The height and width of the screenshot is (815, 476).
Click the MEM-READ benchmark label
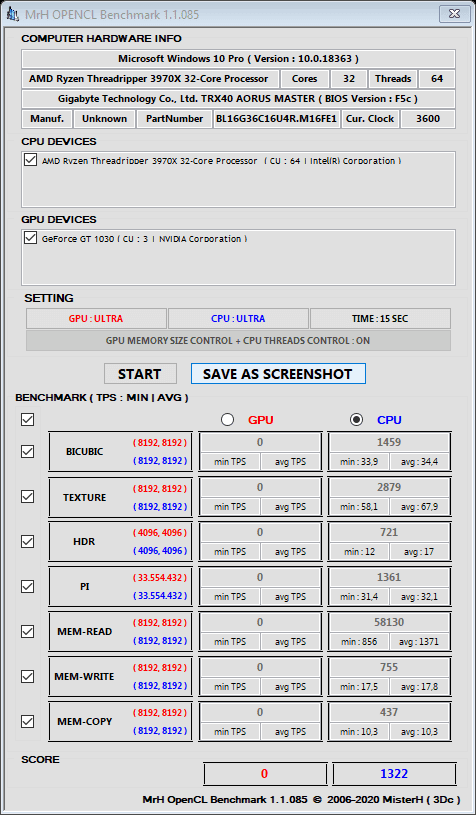click(85, 632)
